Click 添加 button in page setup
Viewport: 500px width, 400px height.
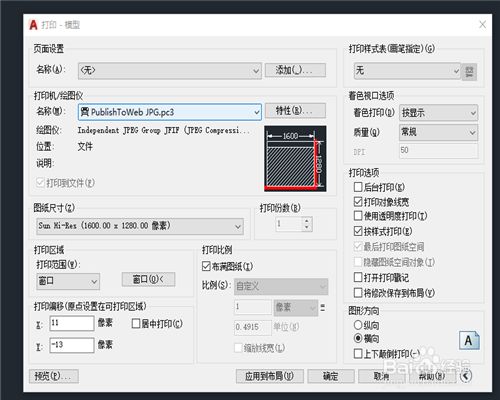pos(295,70)
